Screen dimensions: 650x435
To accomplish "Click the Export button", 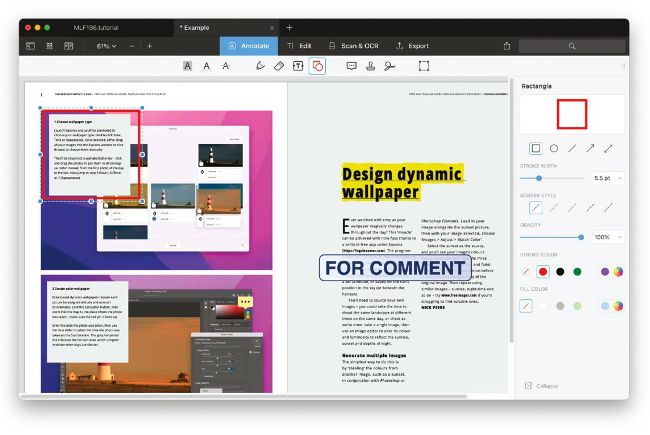I will pyautogui.click(x=412, y=46).
